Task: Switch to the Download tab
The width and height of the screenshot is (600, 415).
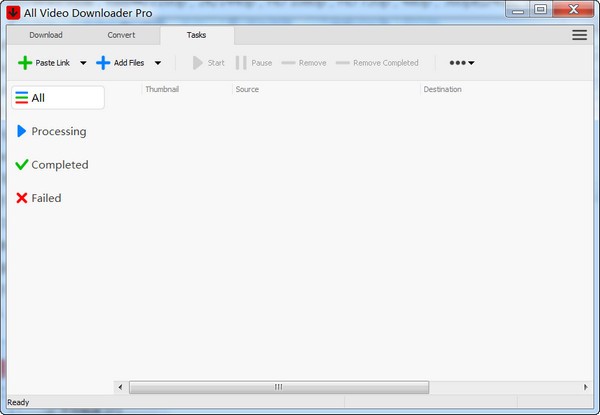Action: pos(45,35)
